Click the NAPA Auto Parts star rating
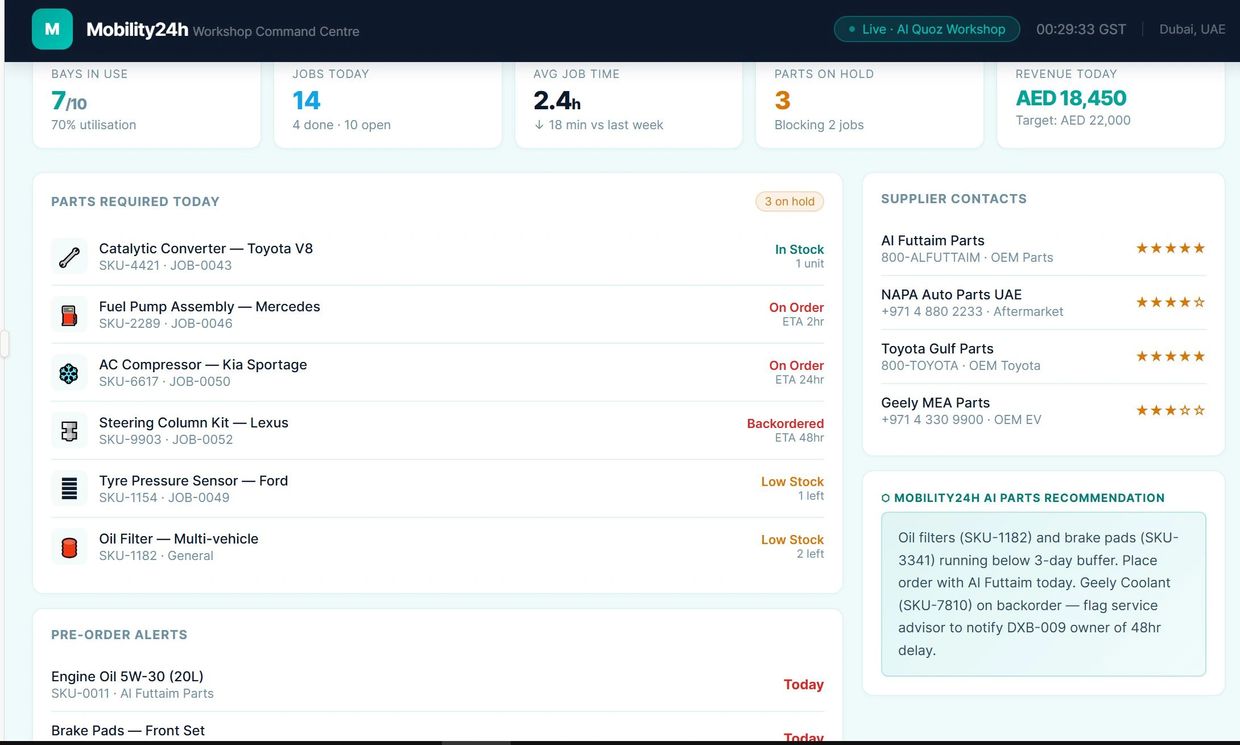 pos(1170,302)
